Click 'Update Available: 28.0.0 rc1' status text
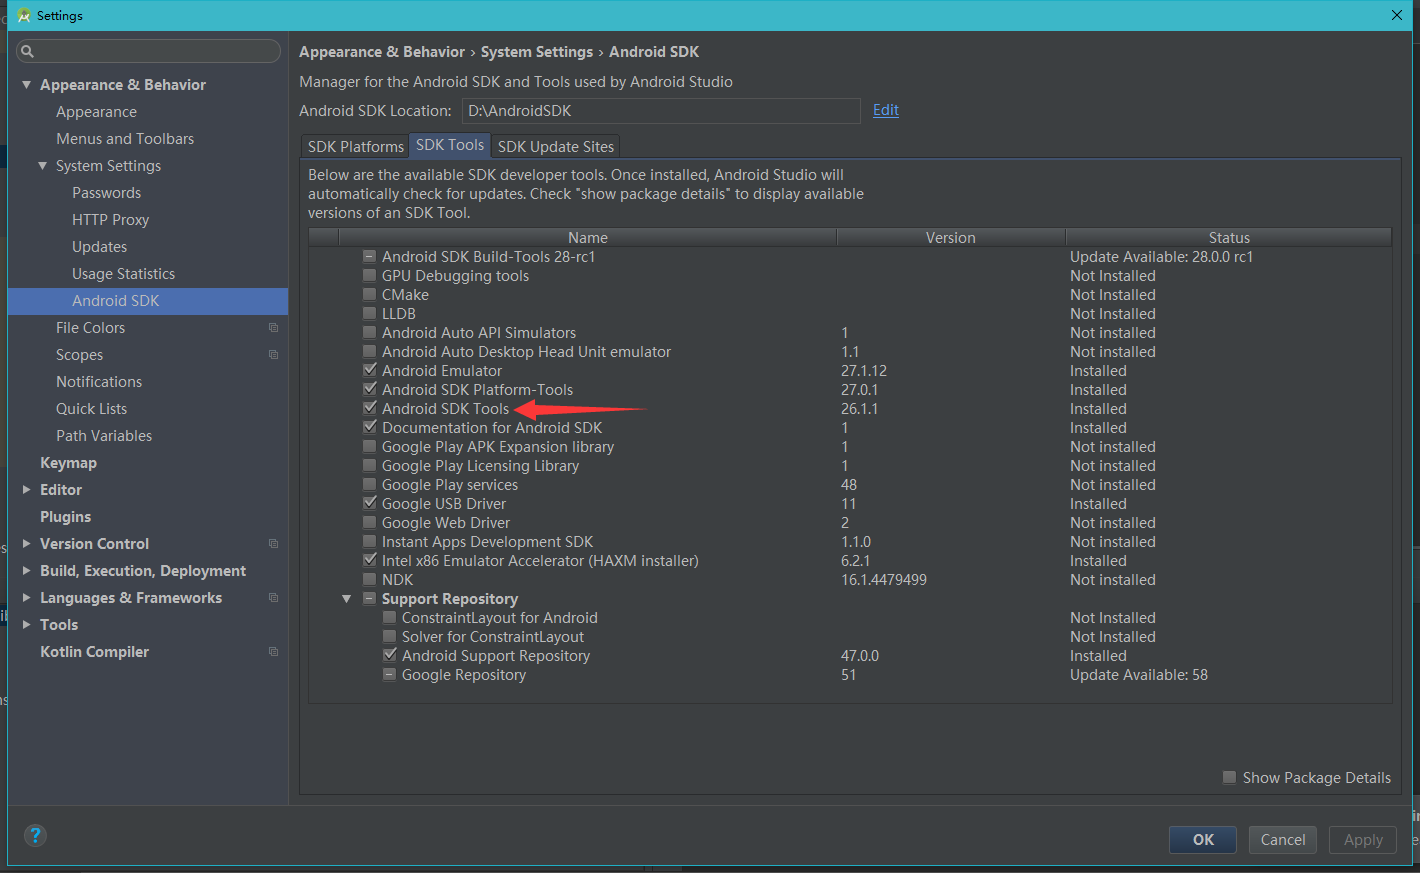The height and width of the screenshot is (873, 1420). coord(1161,257)
